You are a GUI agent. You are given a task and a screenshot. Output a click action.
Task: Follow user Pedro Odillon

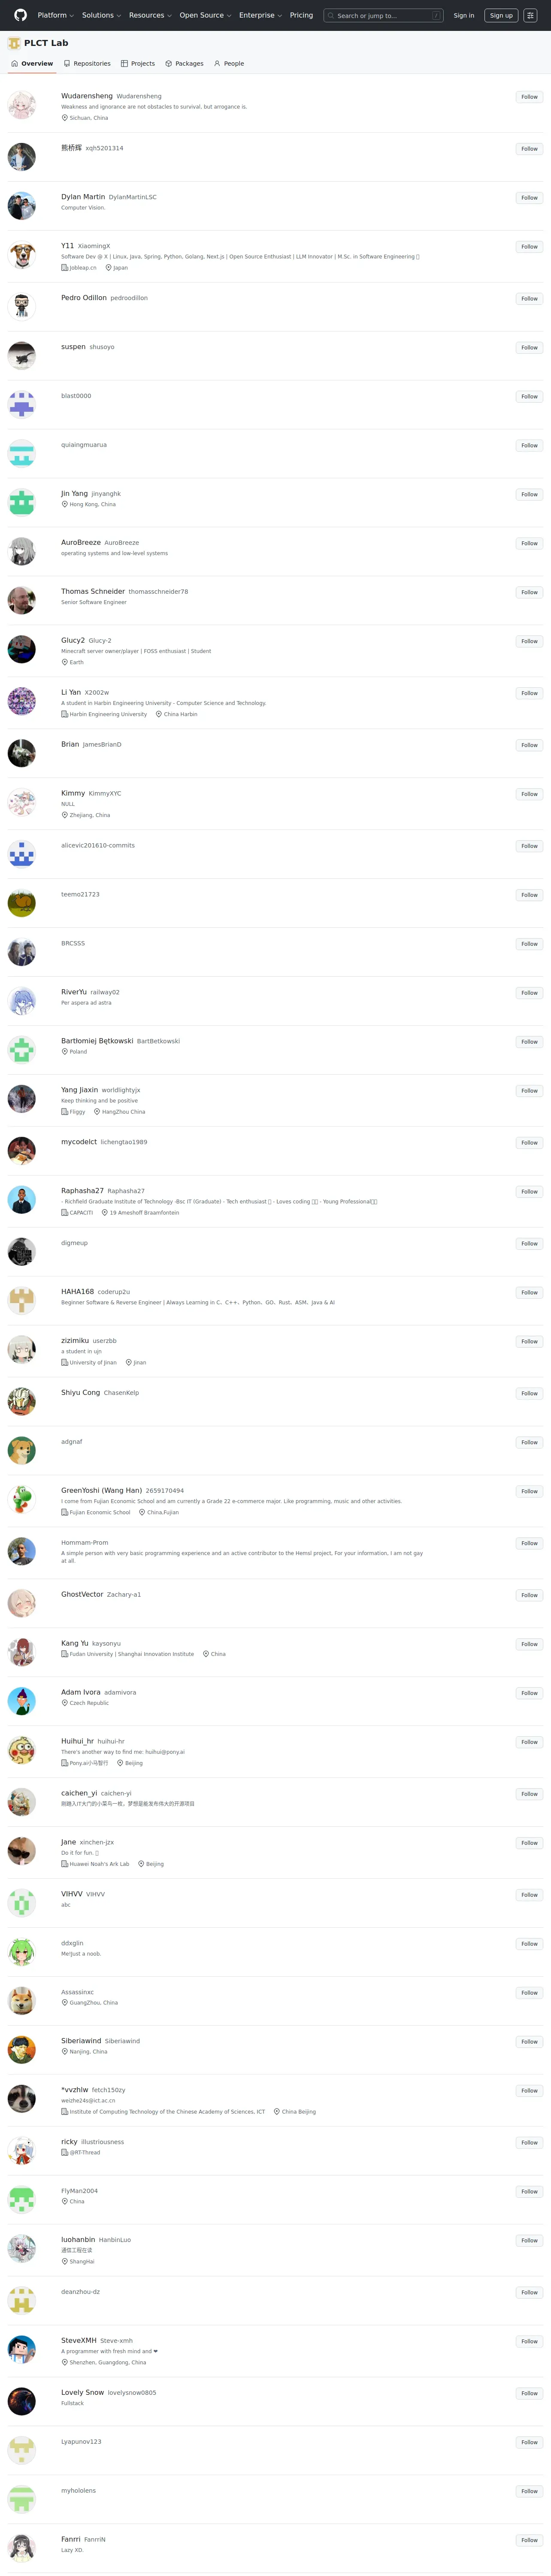[x=529, y=298]
